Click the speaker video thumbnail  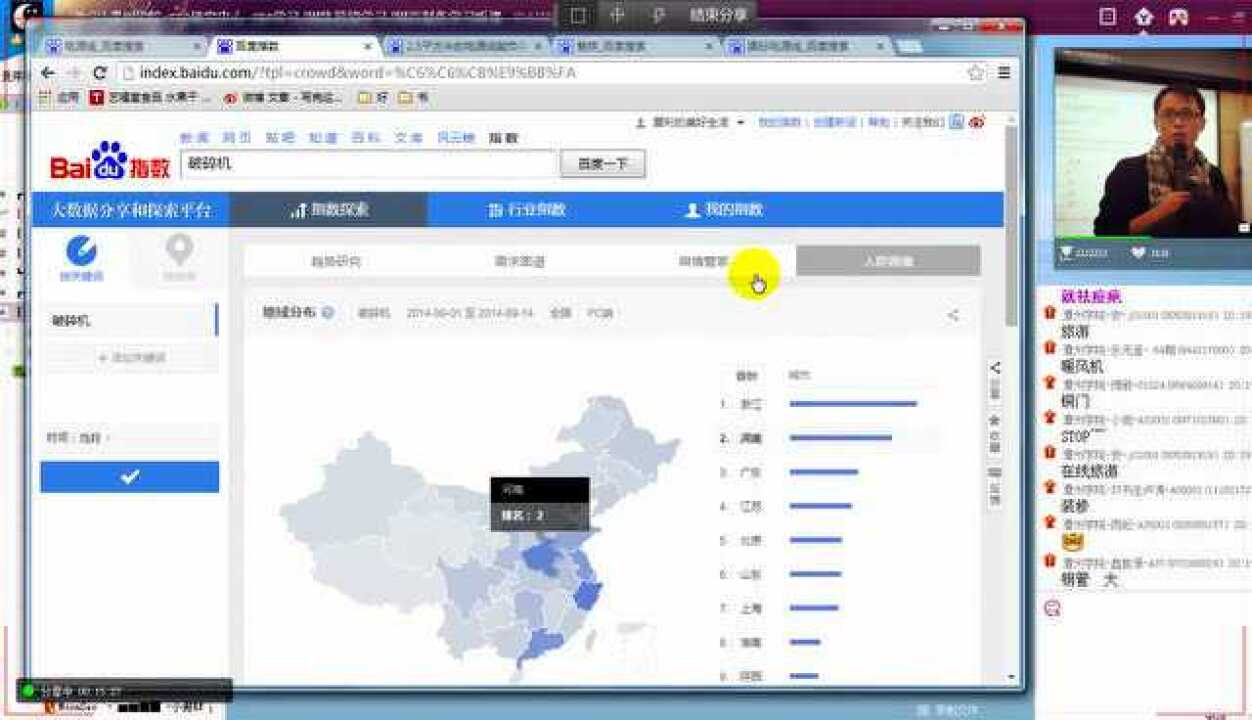point(1153,142)
